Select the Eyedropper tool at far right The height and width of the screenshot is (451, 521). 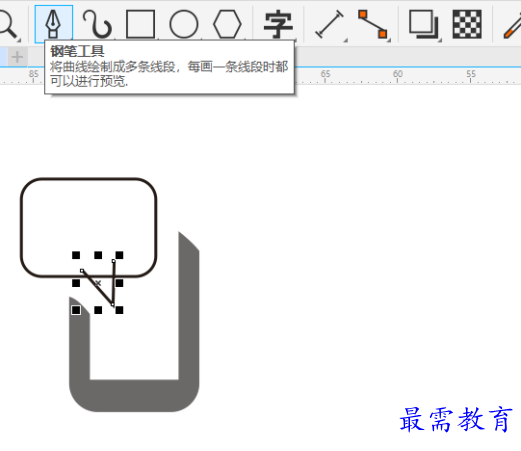pos(513,26)
